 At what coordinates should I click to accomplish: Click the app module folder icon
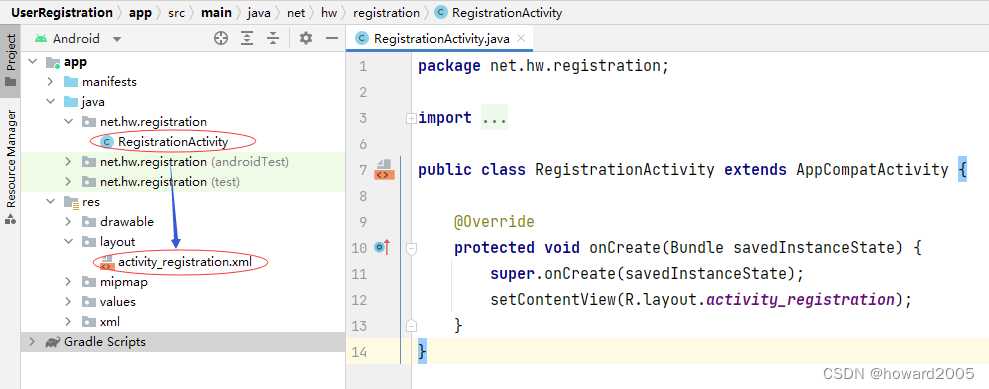click(52, 62)
